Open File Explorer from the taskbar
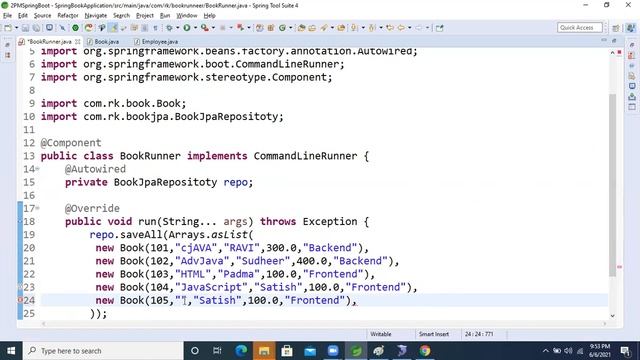640x360 pixels. 264,351
